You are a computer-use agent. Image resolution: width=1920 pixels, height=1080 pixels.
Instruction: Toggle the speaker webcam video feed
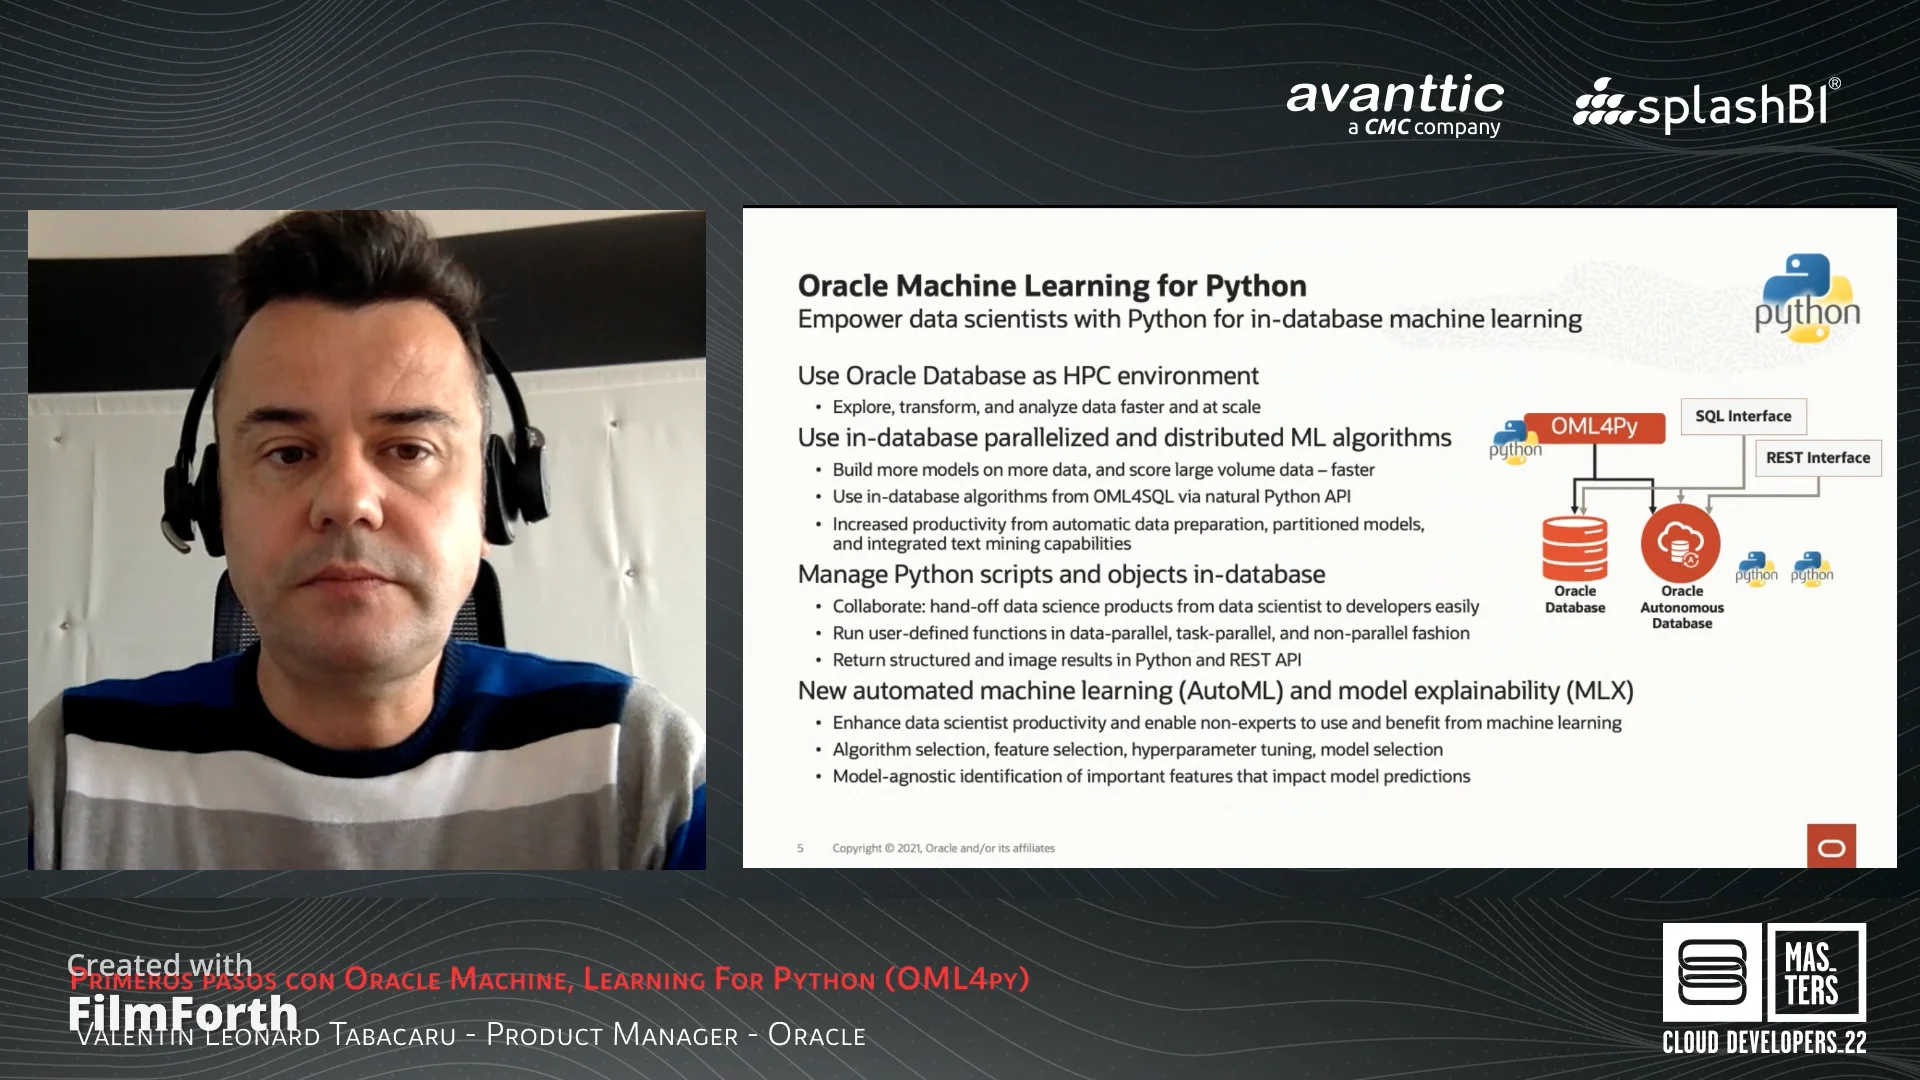coord(367,539)
